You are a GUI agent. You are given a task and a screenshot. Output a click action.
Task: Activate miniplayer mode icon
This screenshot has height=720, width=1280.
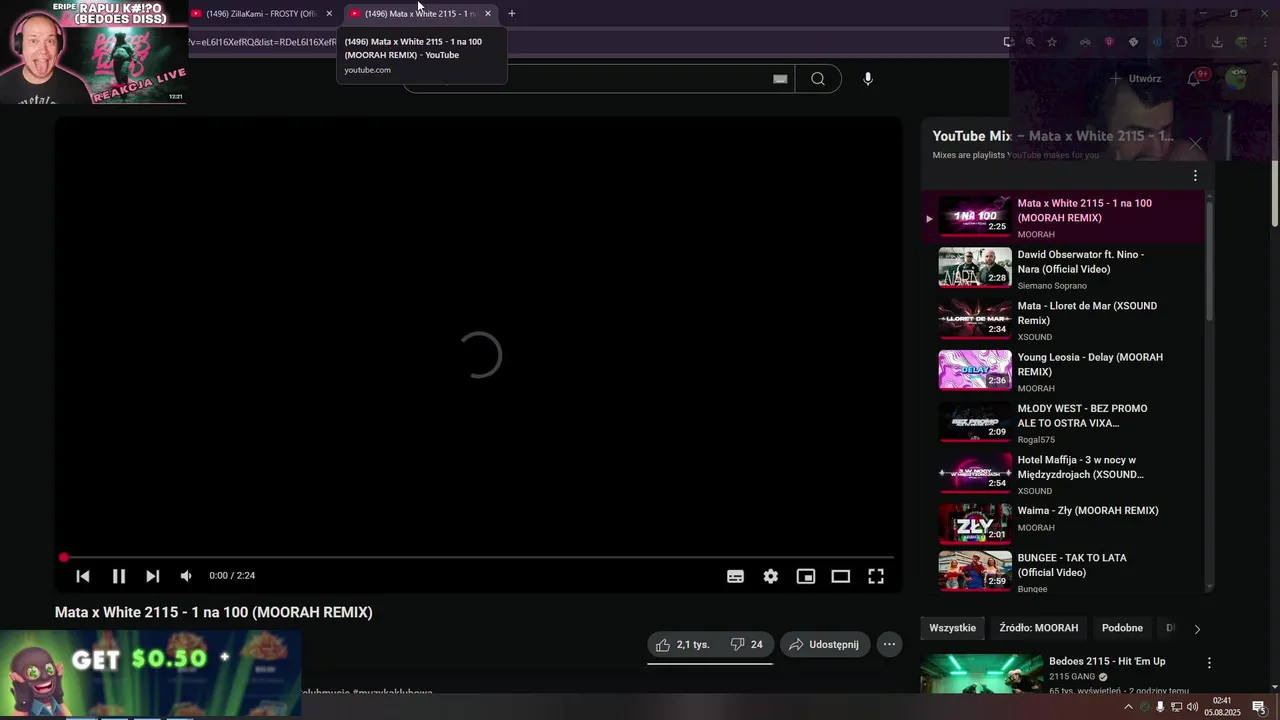click(806, 576)
